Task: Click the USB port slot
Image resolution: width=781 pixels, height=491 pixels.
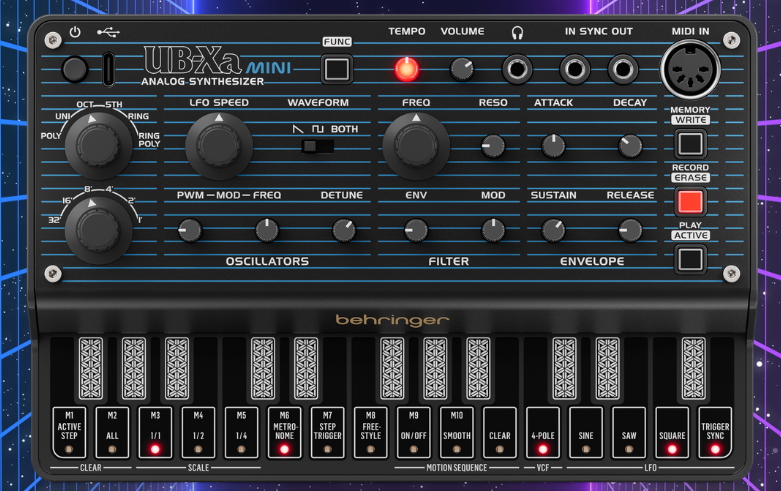Action: 108,70
